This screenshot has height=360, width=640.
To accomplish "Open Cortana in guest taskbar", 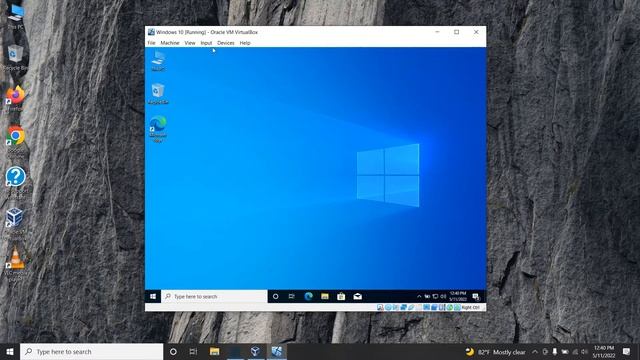I will pyautogui.click(x=276, y=296).
